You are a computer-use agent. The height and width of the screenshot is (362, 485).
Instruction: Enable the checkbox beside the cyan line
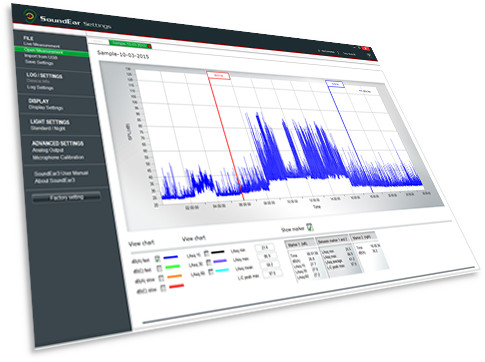[211, 272]
